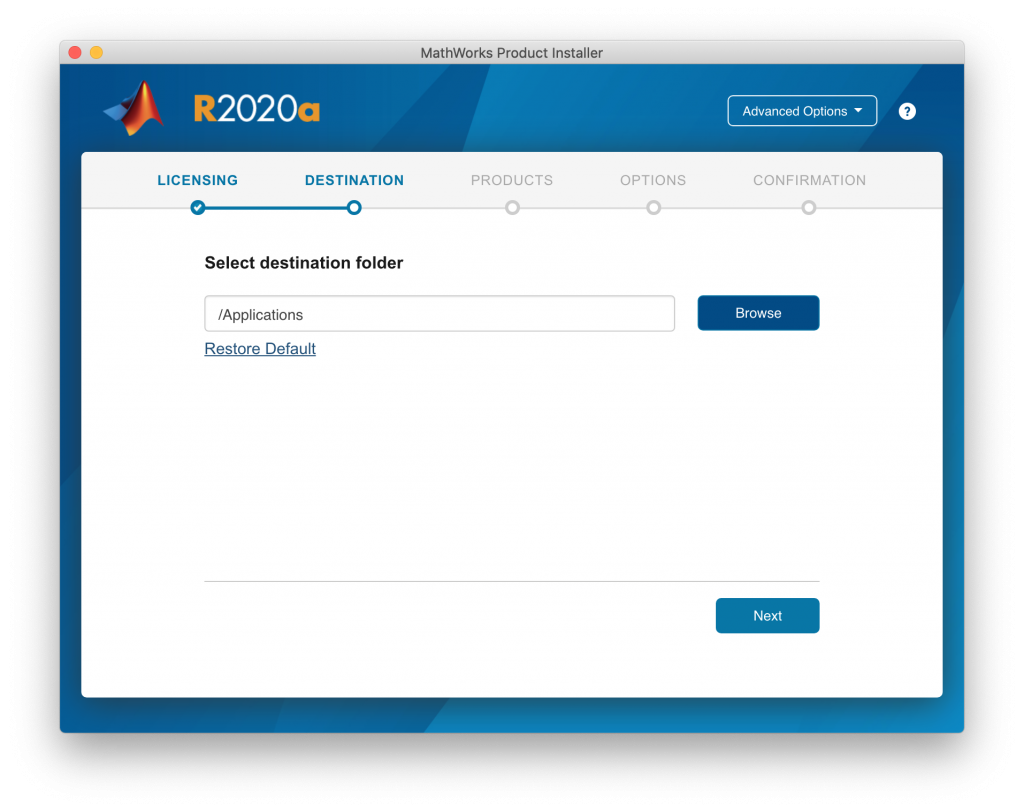Click the Restore Default link
1024x812 pixels.
[x=260, y=349]
